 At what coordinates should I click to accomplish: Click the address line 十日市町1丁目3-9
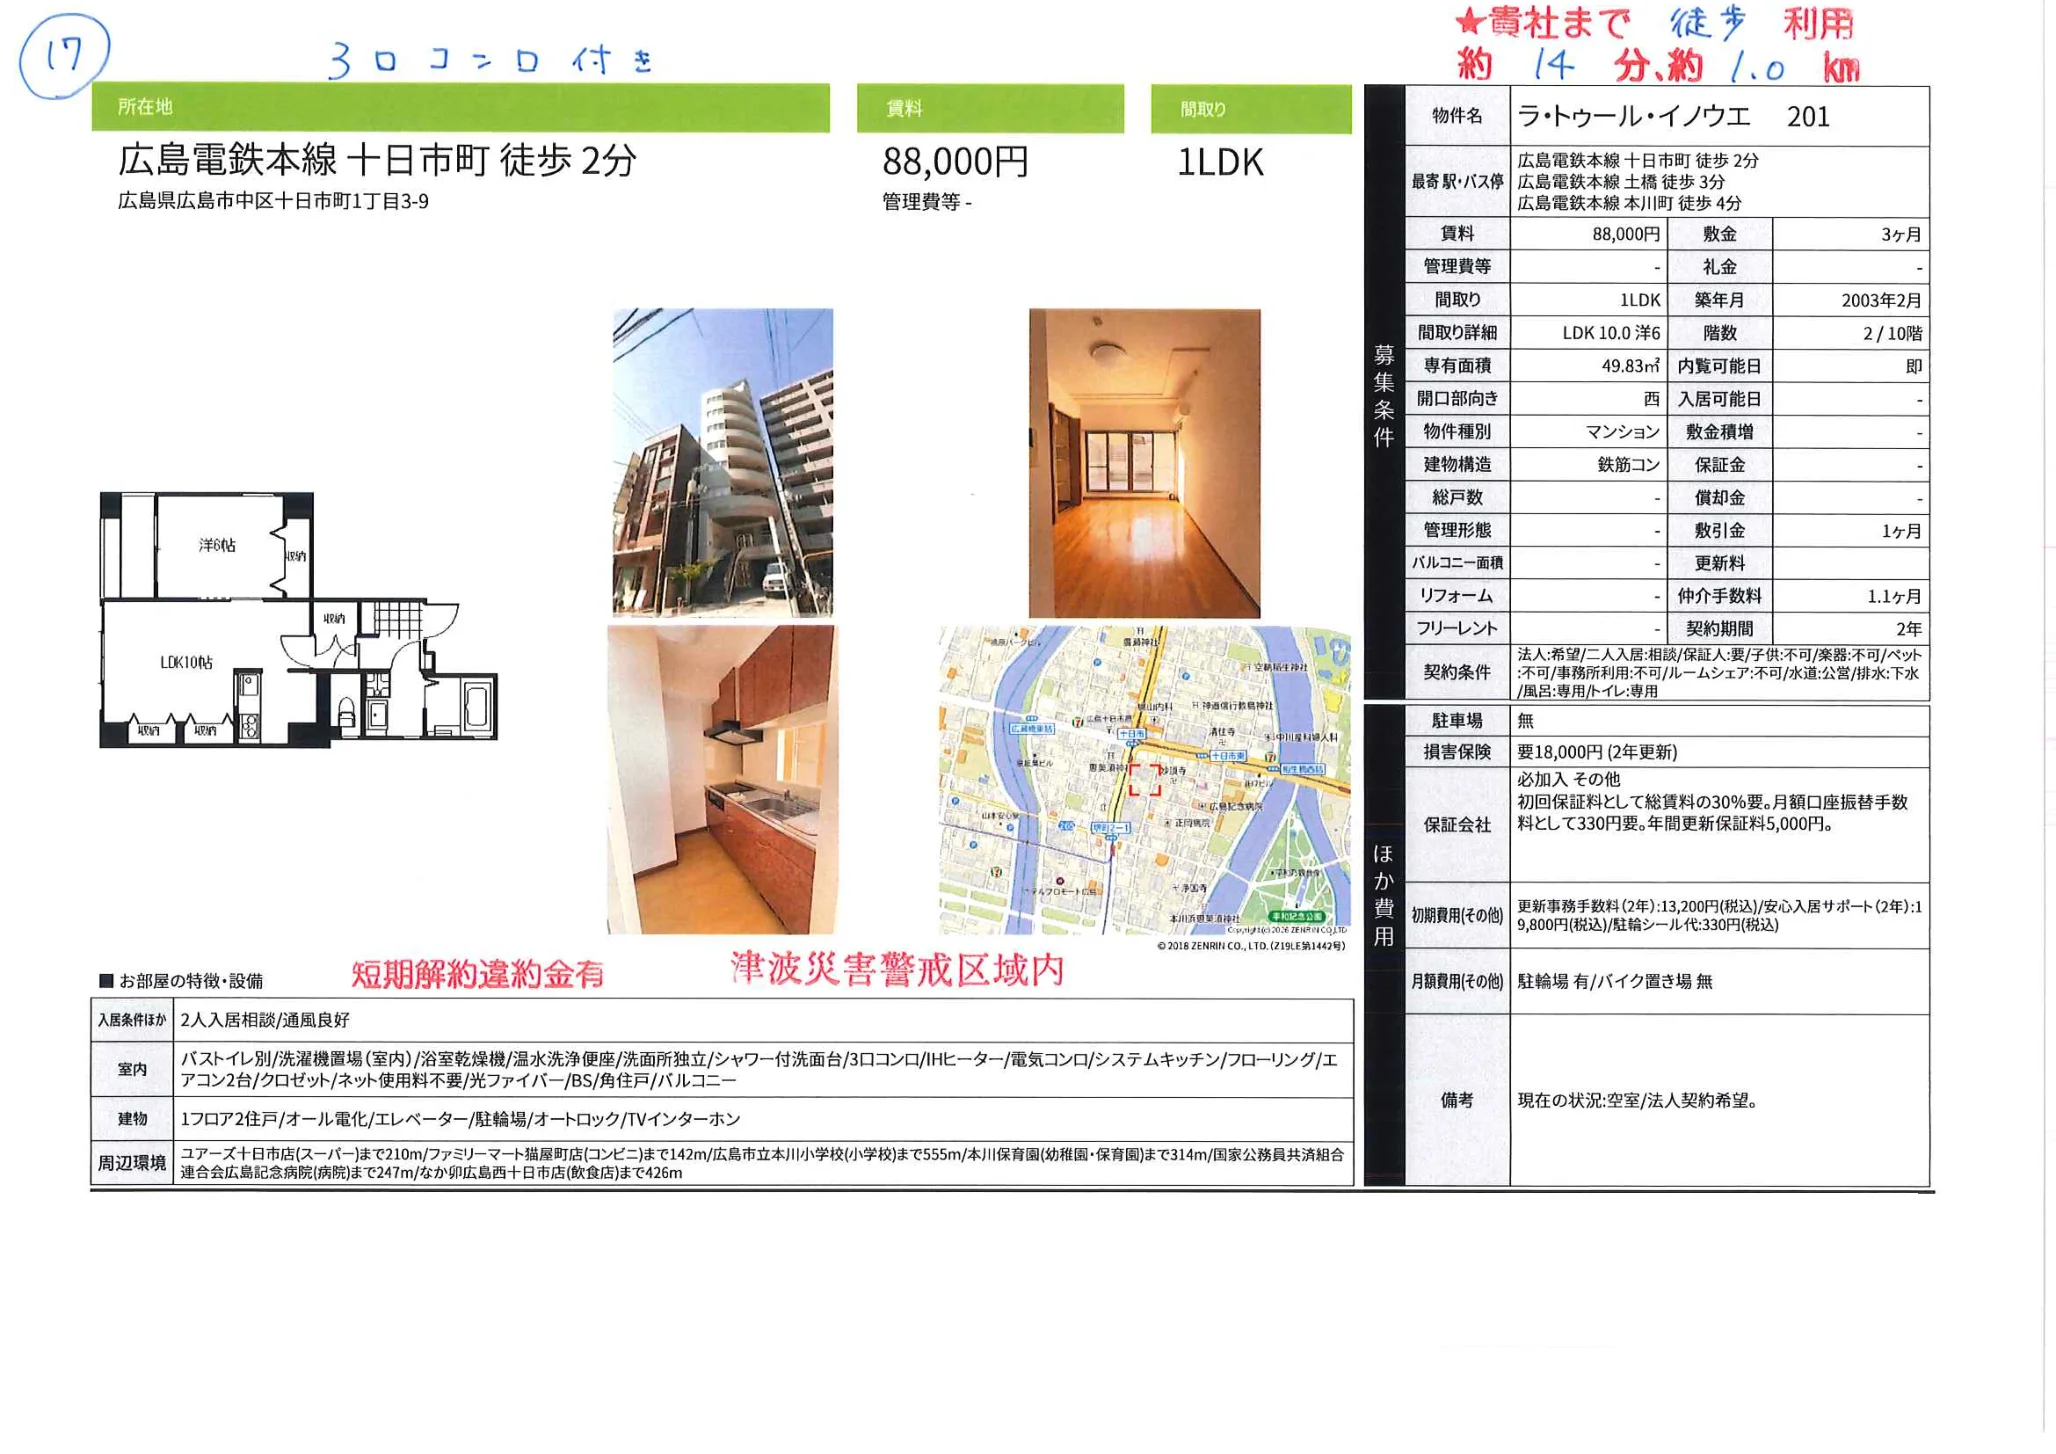[273, 201]
